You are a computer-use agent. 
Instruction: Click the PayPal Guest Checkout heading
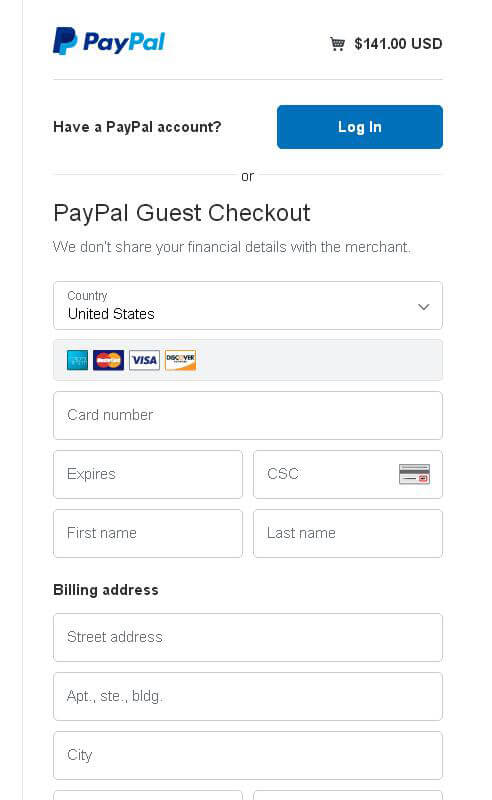(182, 213)
